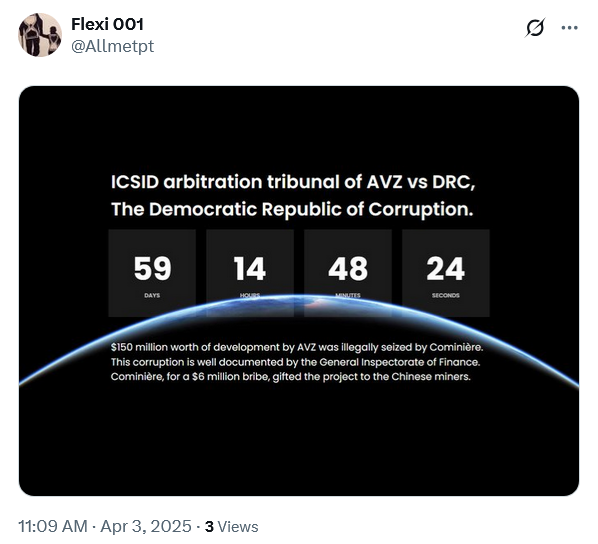
Task: Click the $150 million worth sentence
Action: [297, 347]
